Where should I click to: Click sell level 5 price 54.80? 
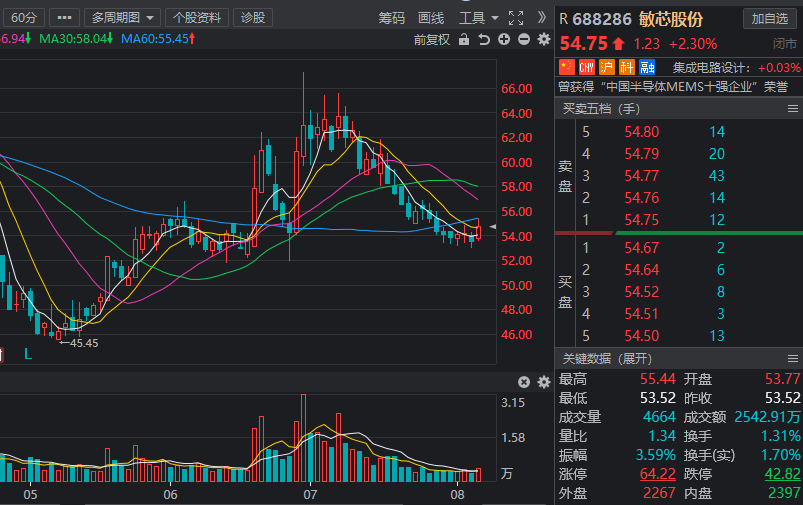pyautogui.click(x=642, y=132)
